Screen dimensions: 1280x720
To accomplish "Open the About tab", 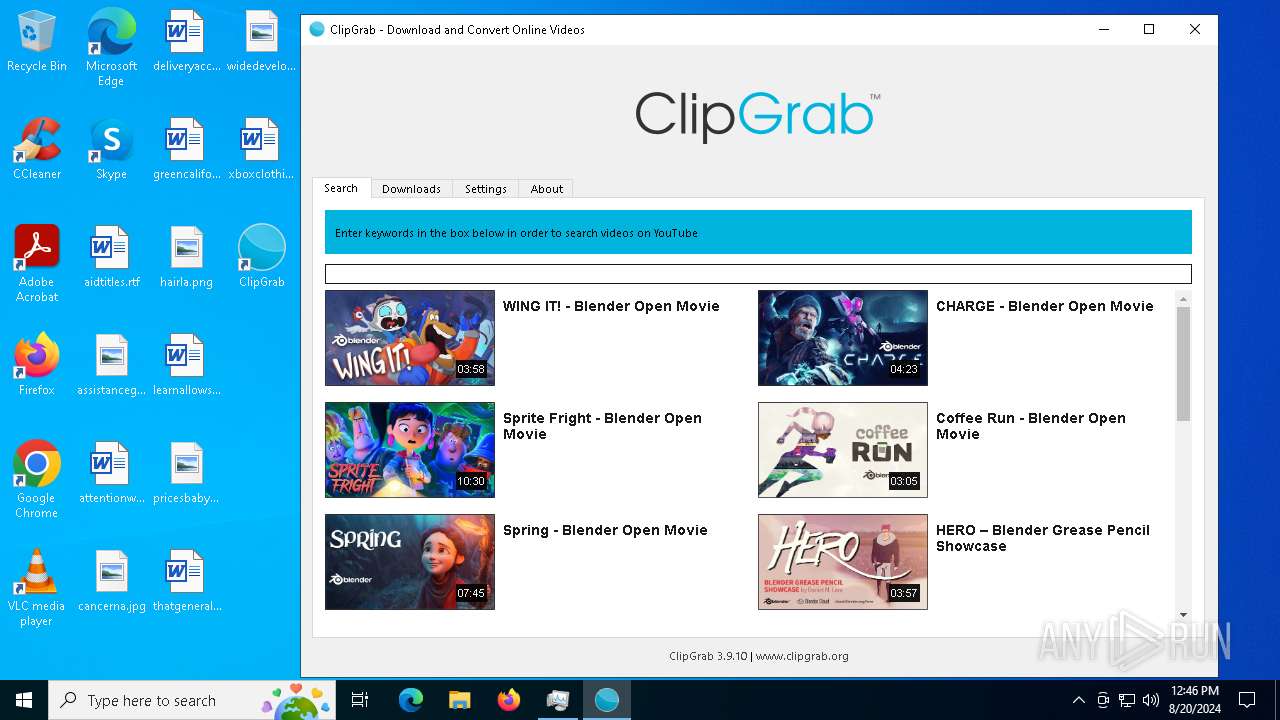I will point(547,189).
